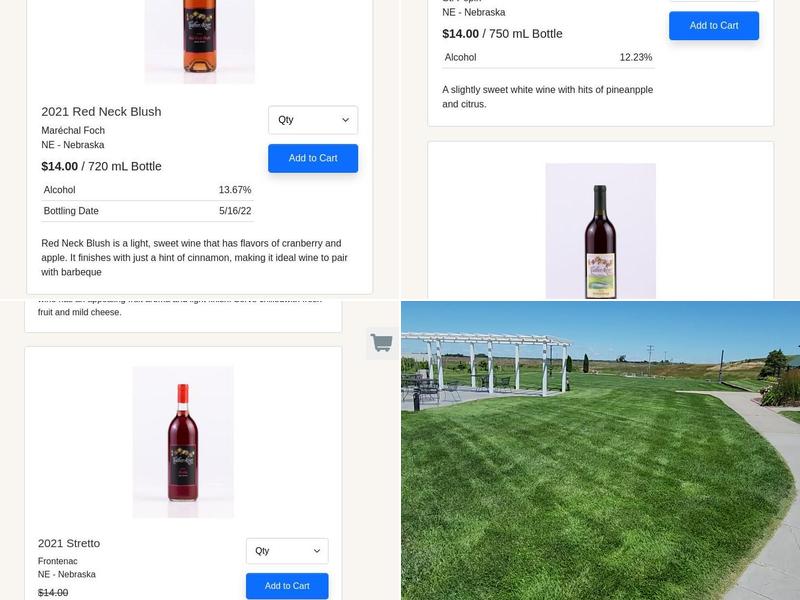Add 2021 Red Neck Blush to cart
Image resolution: width=800 pixels, height=600 pixels.
313,158
